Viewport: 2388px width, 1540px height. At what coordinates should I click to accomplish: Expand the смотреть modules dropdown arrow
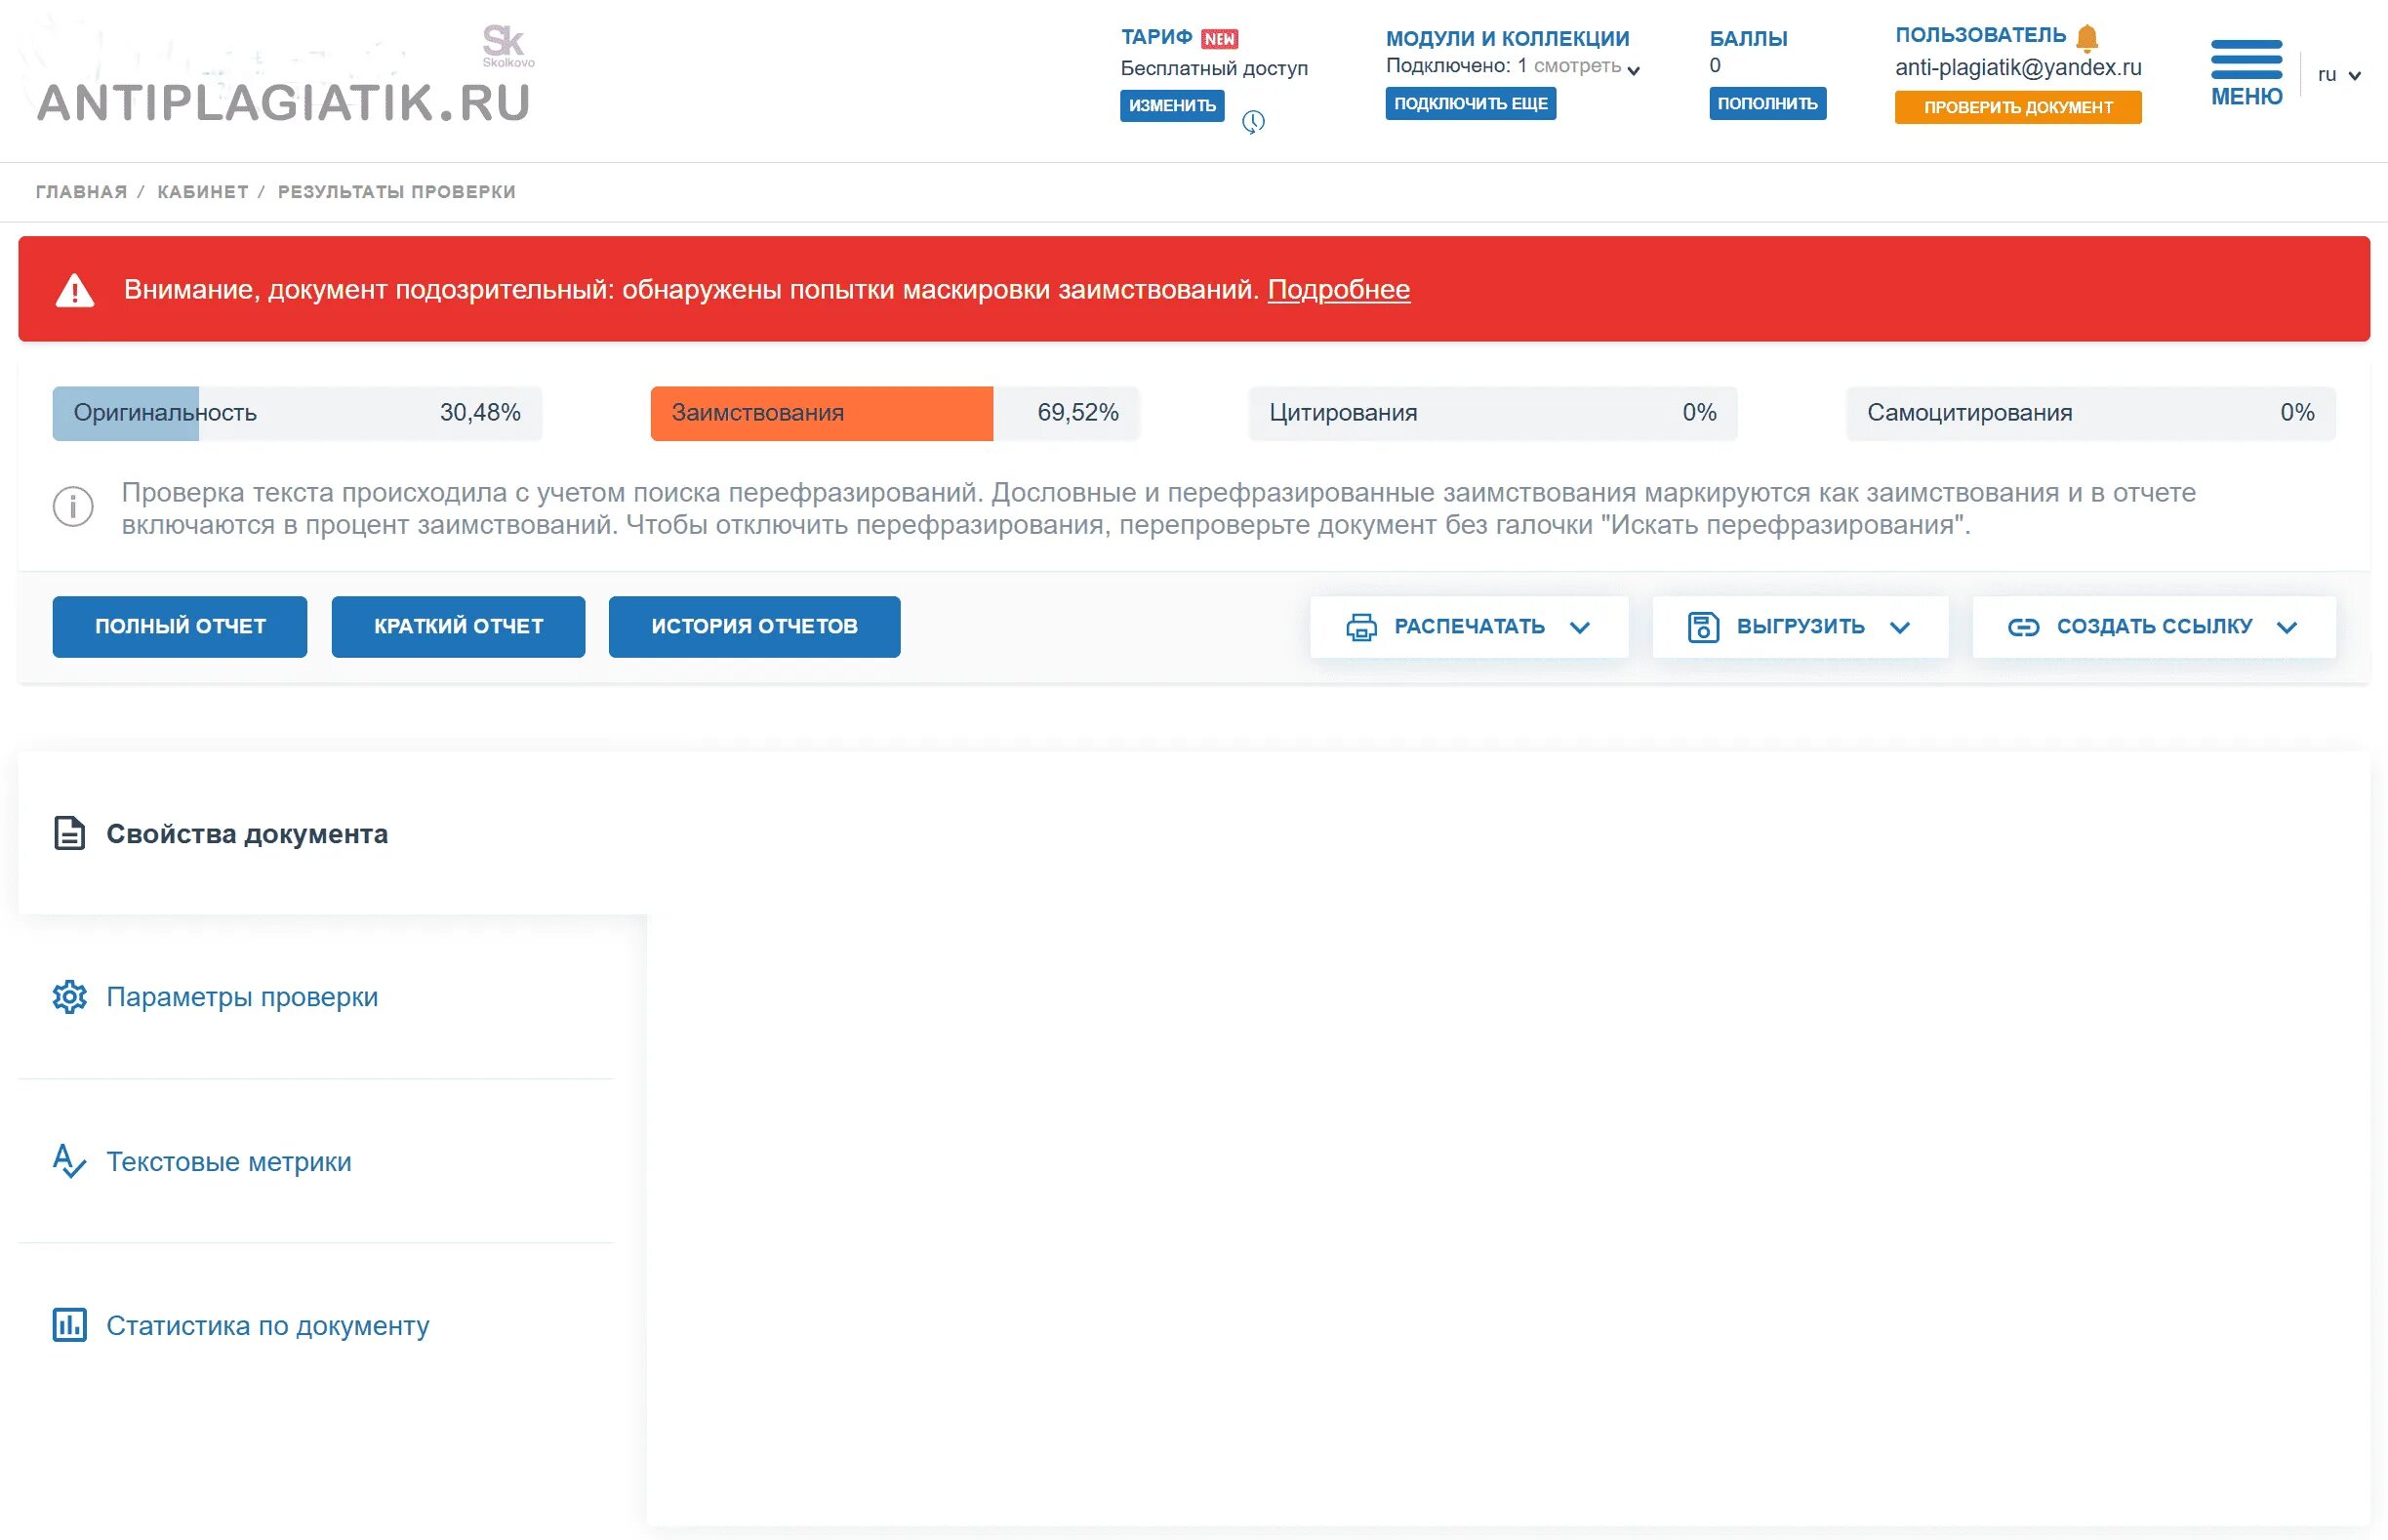[1633, 70]
